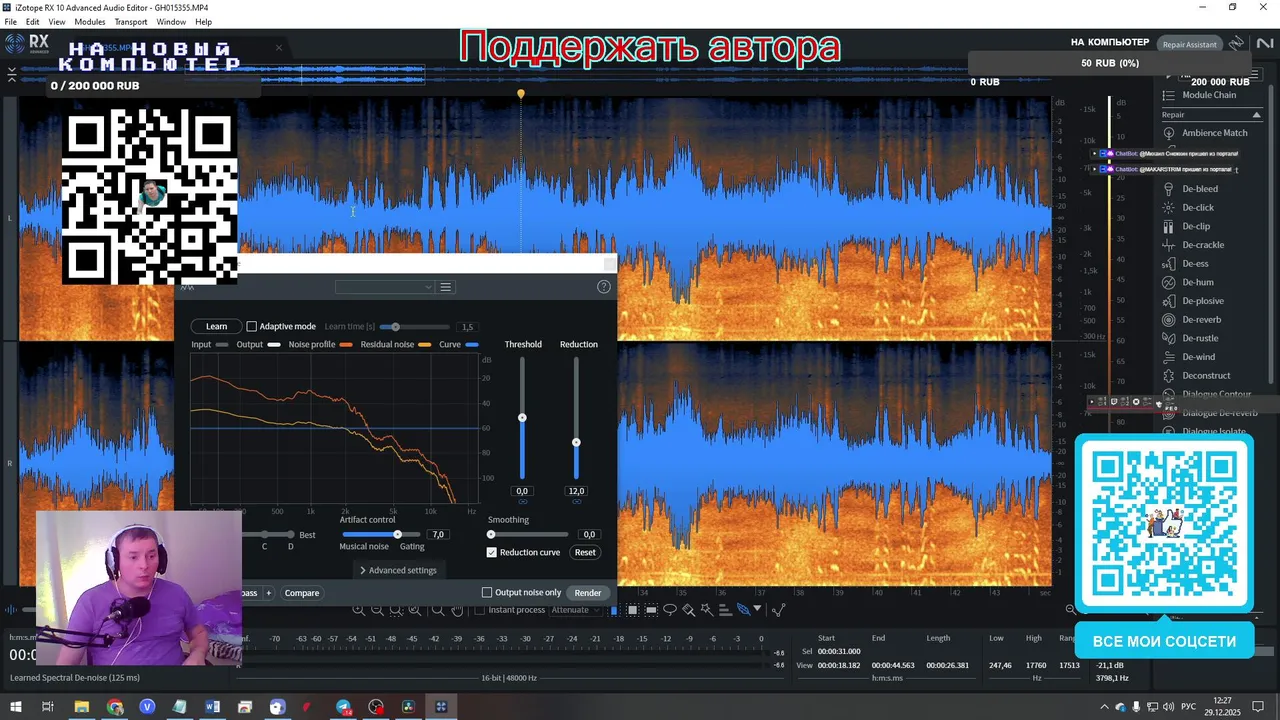This screenshot has width=1280, height=720.
Task: Enable the Instant process checkbox
Action: [479, 610]
